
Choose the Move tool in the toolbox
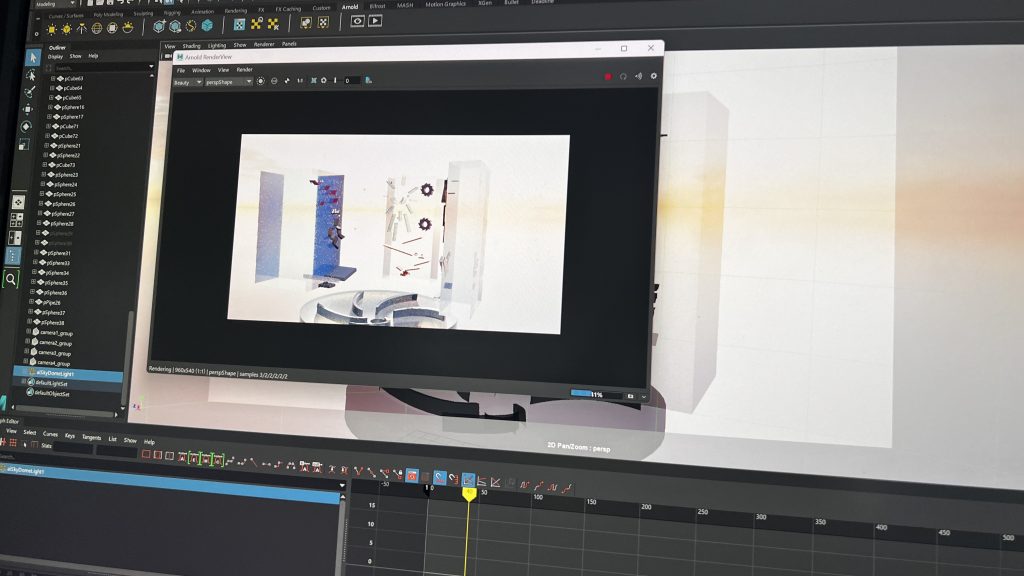coord(28,109)
